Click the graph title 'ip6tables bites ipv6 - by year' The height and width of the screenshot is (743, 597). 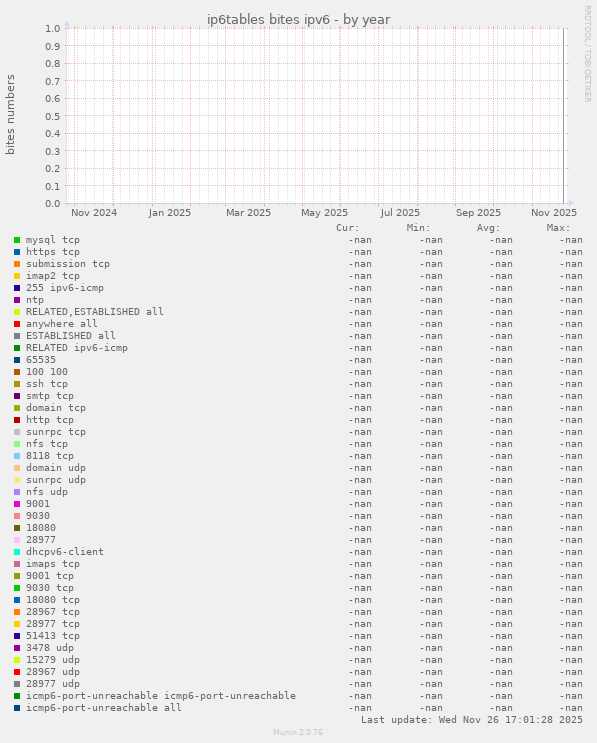(x=298, y=19)
